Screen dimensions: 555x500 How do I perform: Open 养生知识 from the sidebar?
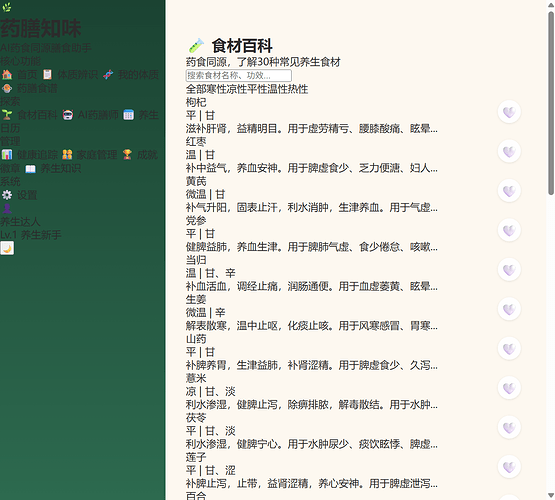tap(53, 168)
